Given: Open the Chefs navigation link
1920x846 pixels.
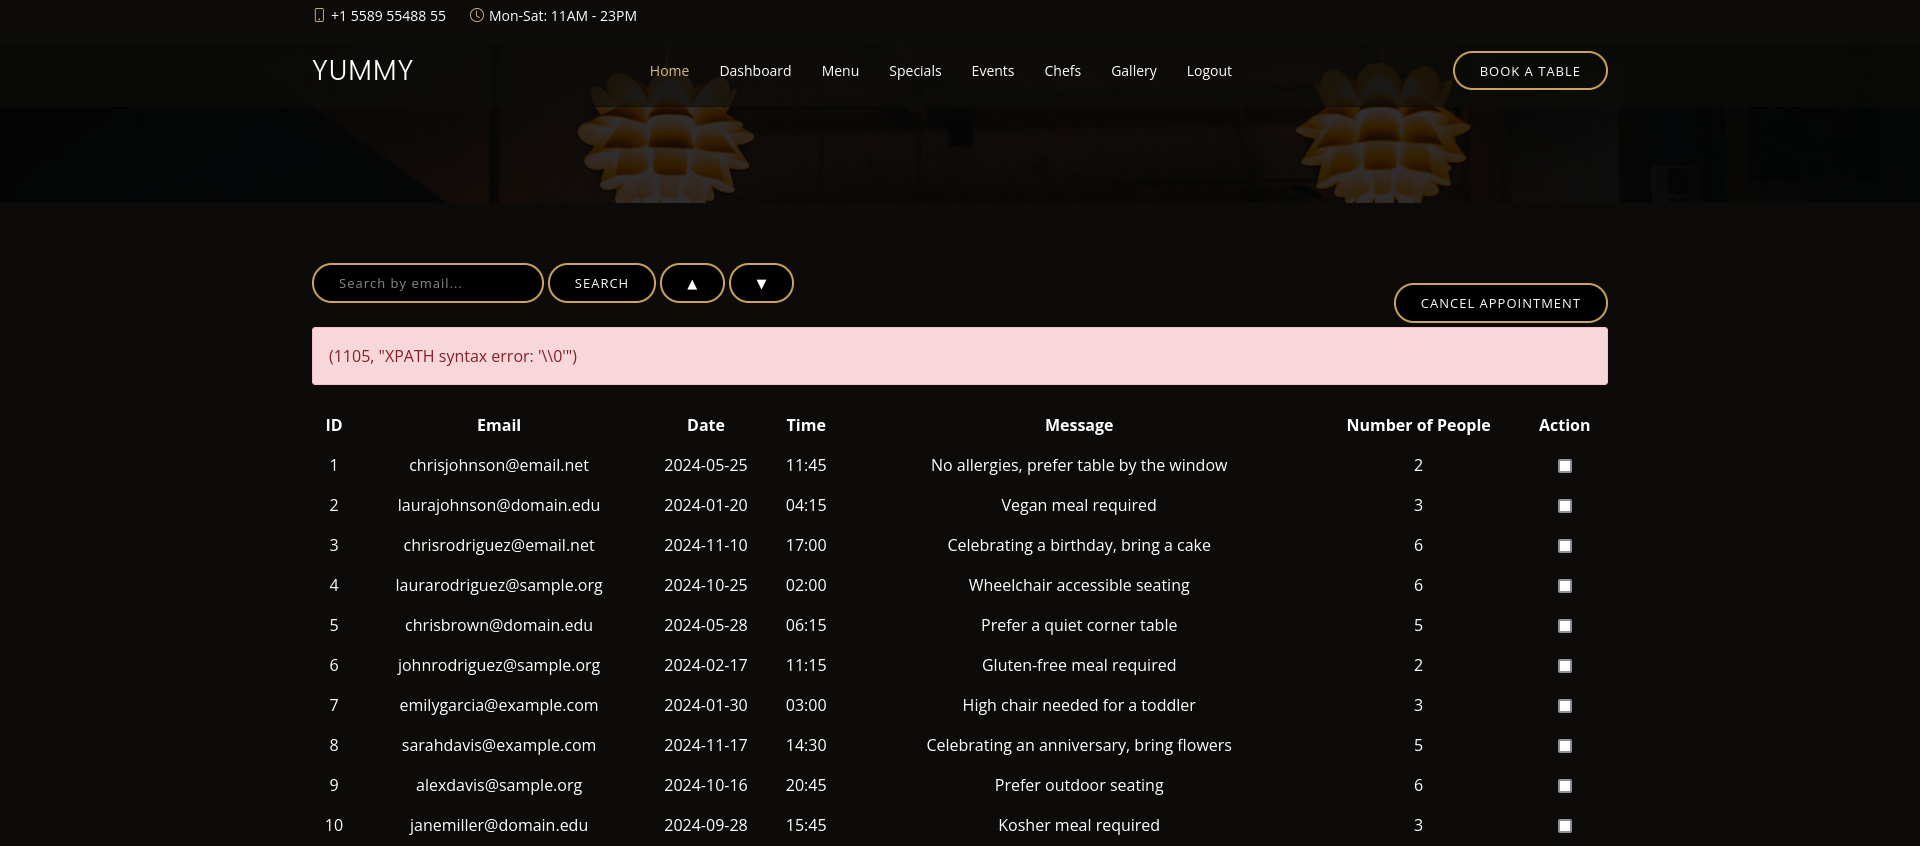Looking at the screenshot, I should pyautogui.click(x=1062, y=71).
